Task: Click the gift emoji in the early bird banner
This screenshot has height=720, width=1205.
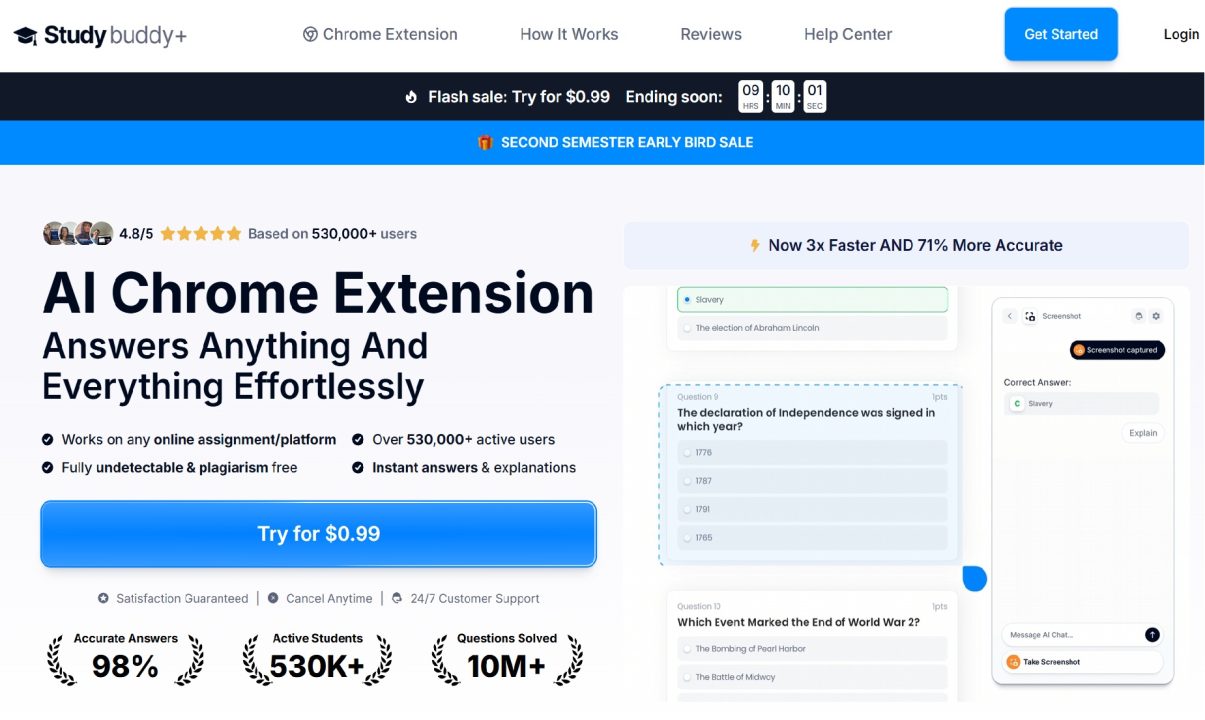Action: tap(485, 142)
